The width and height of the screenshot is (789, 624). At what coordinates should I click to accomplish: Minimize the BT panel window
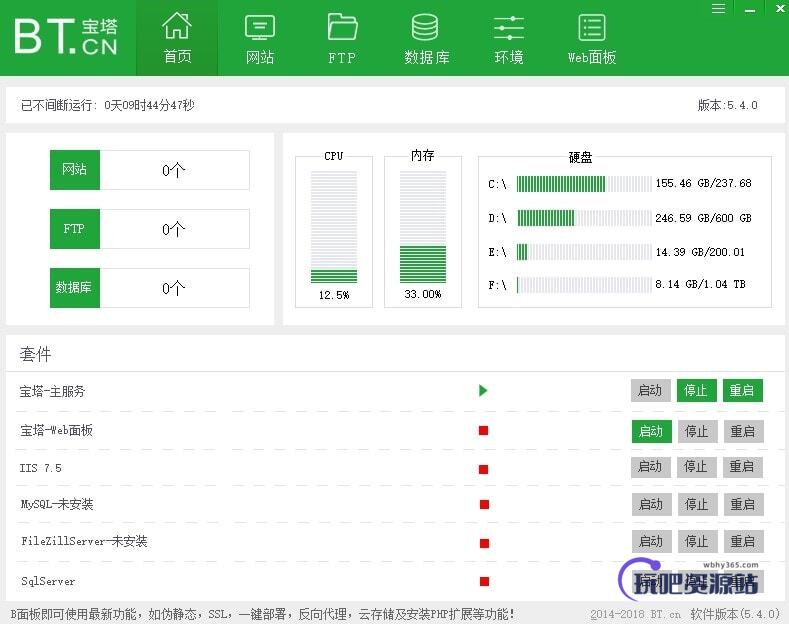(750, 9)
